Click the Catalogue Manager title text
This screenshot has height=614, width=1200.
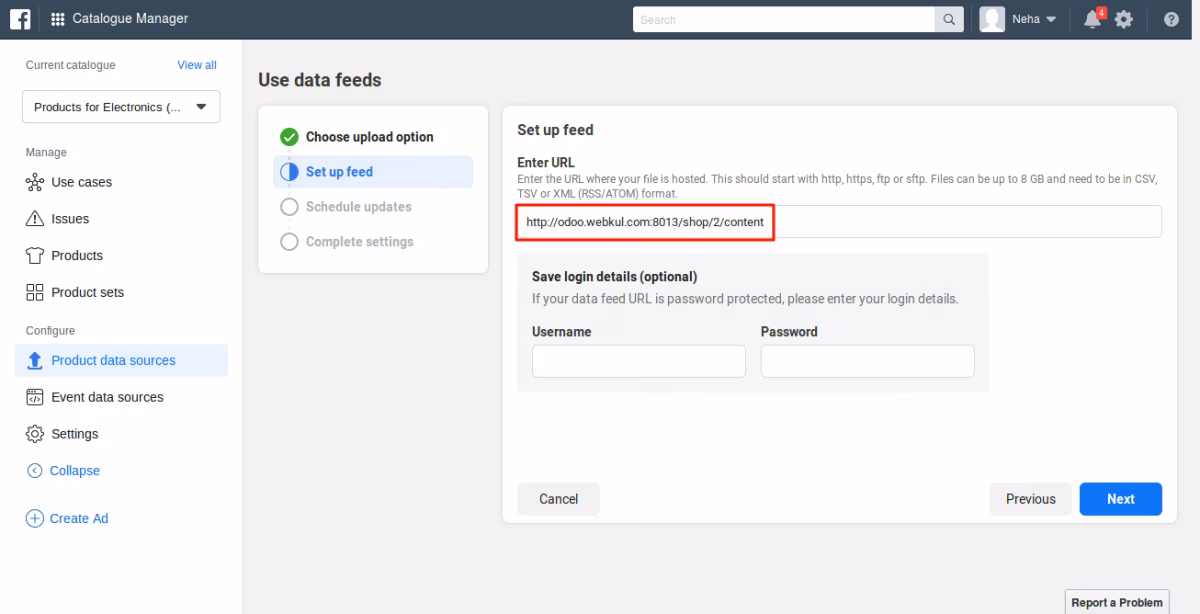tap(130, 19)
